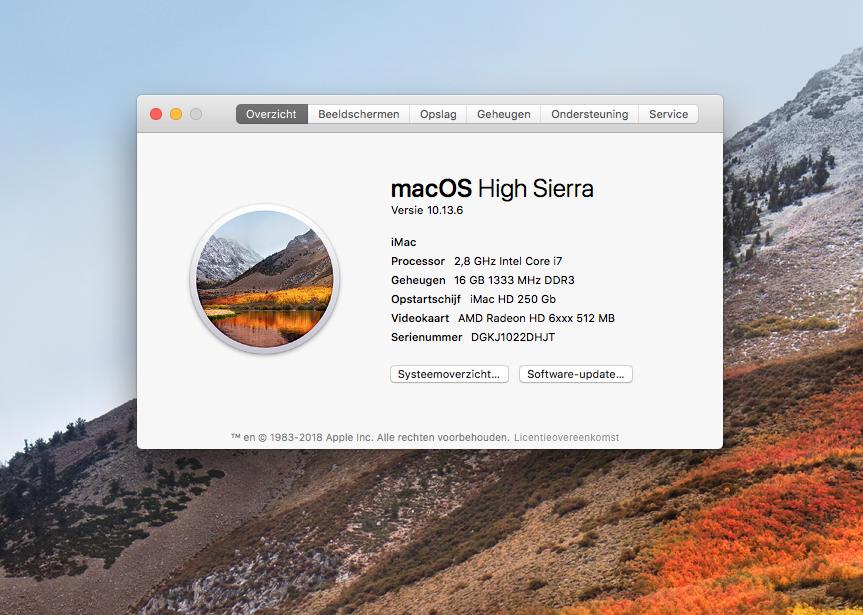Open the Licentieovereenkomst link
Viewport: 863px width, 615px height.
point(566,438)
